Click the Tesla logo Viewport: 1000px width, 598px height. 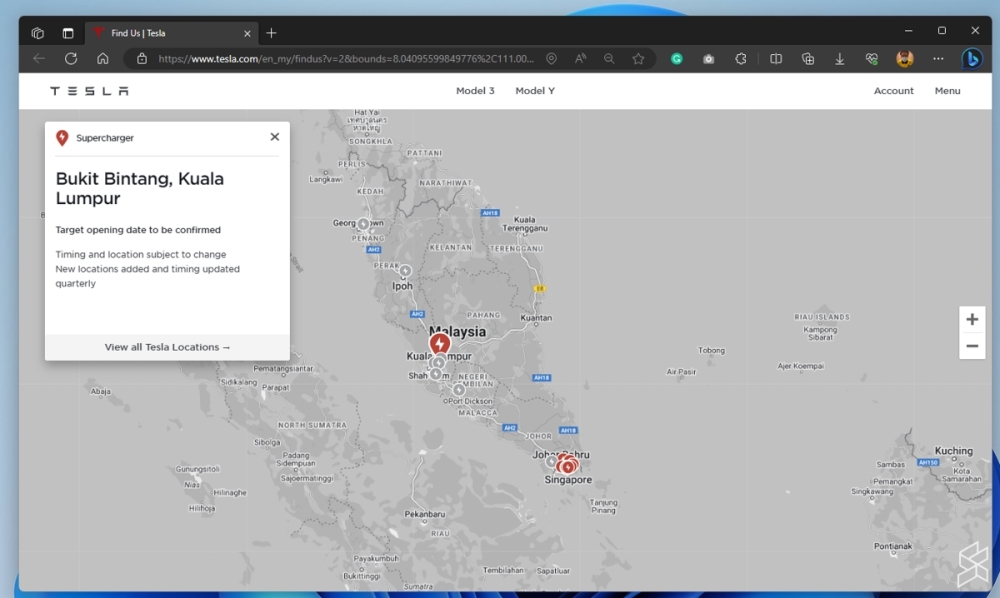click(x=90, y=91)
